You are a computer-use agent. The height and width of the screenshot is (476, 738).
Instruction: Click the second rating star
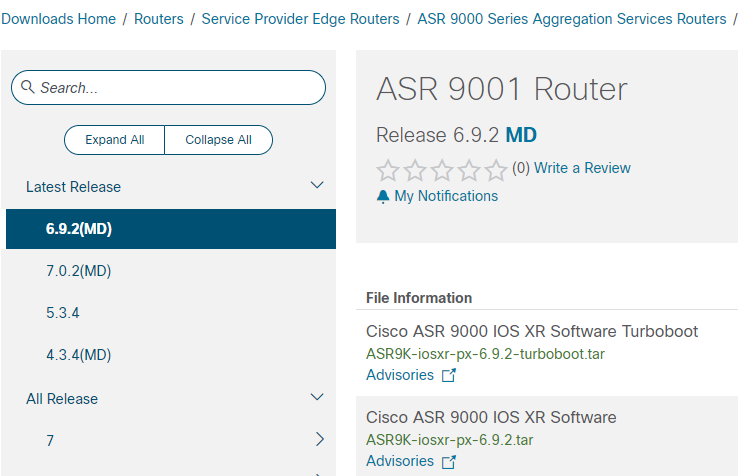click(415, 170)
